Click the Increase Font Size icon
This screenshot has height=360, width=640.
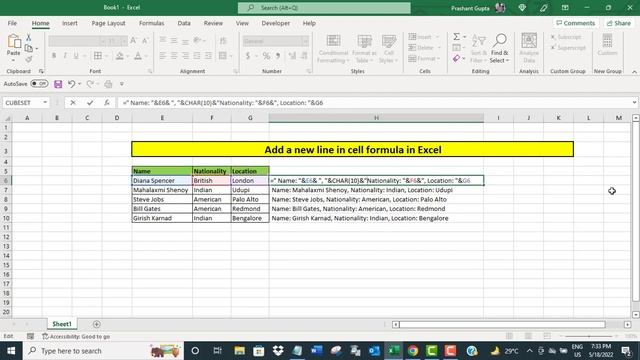(x=133, y=41)
